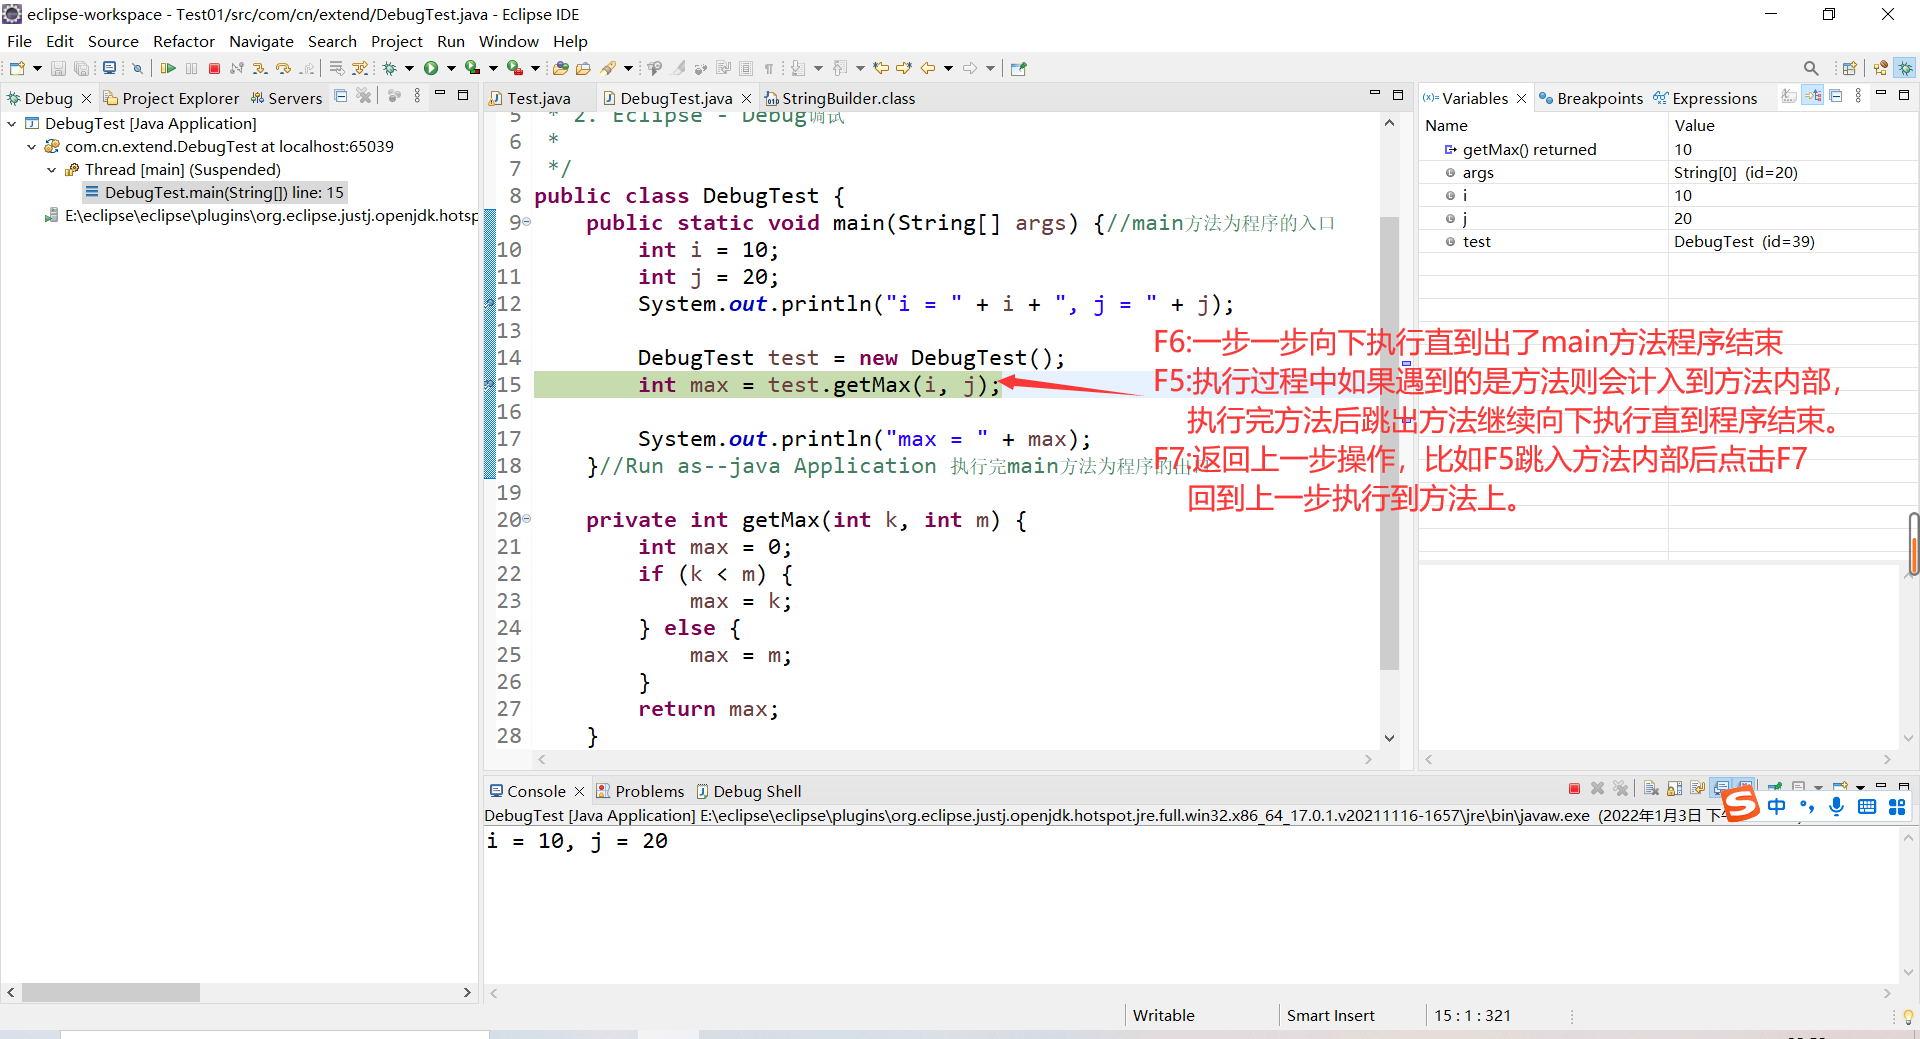Click the Save icon in the toolbar
This screenshot has width=1920, height=1039.
(x=57, y=67)
